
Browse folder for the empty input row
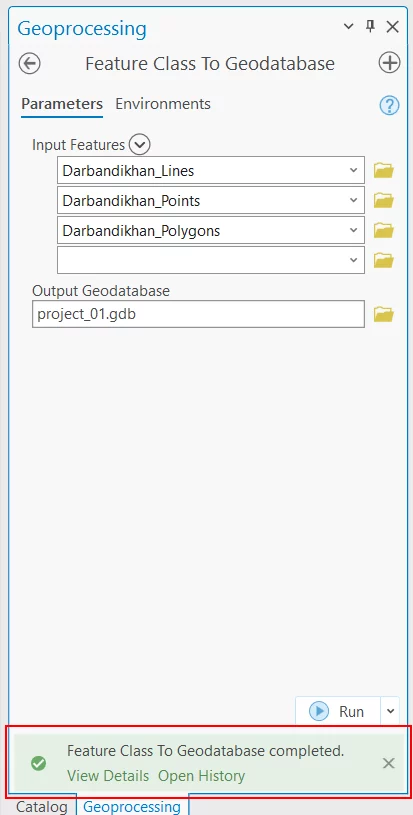pyautogui.click(x=383, y=260)
